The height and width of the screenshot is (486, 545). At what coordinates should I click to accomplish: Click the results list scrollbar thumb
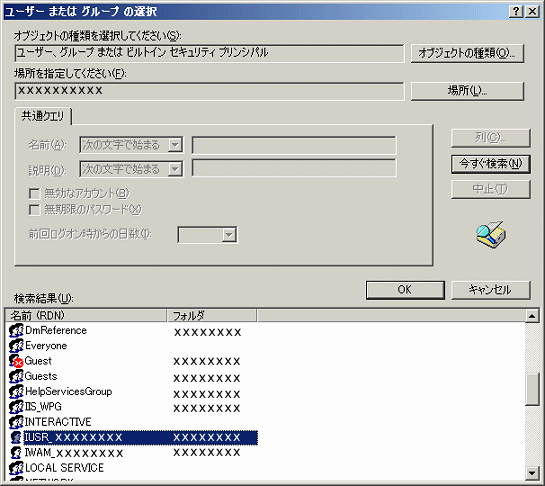point(532,389)
